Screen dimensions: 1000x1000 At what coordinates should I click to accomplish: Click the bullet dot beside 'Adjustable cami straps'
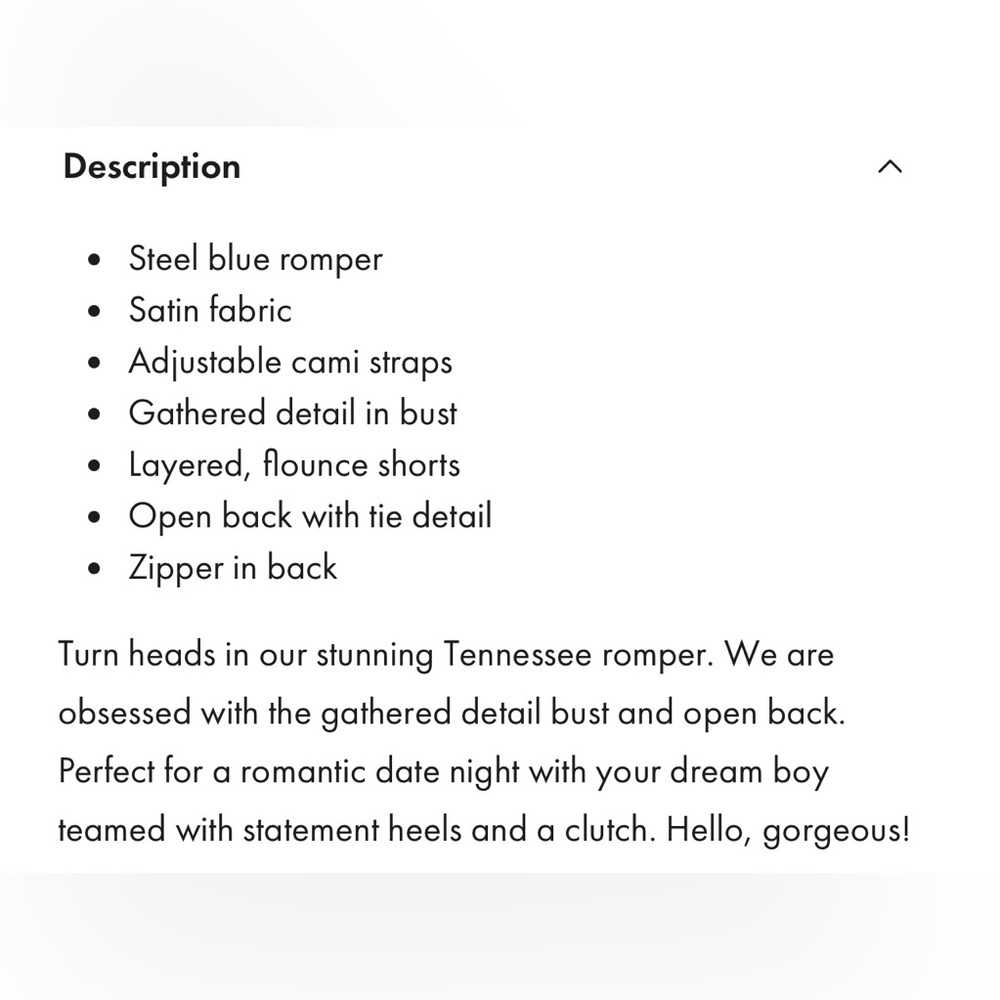point(94,362)
